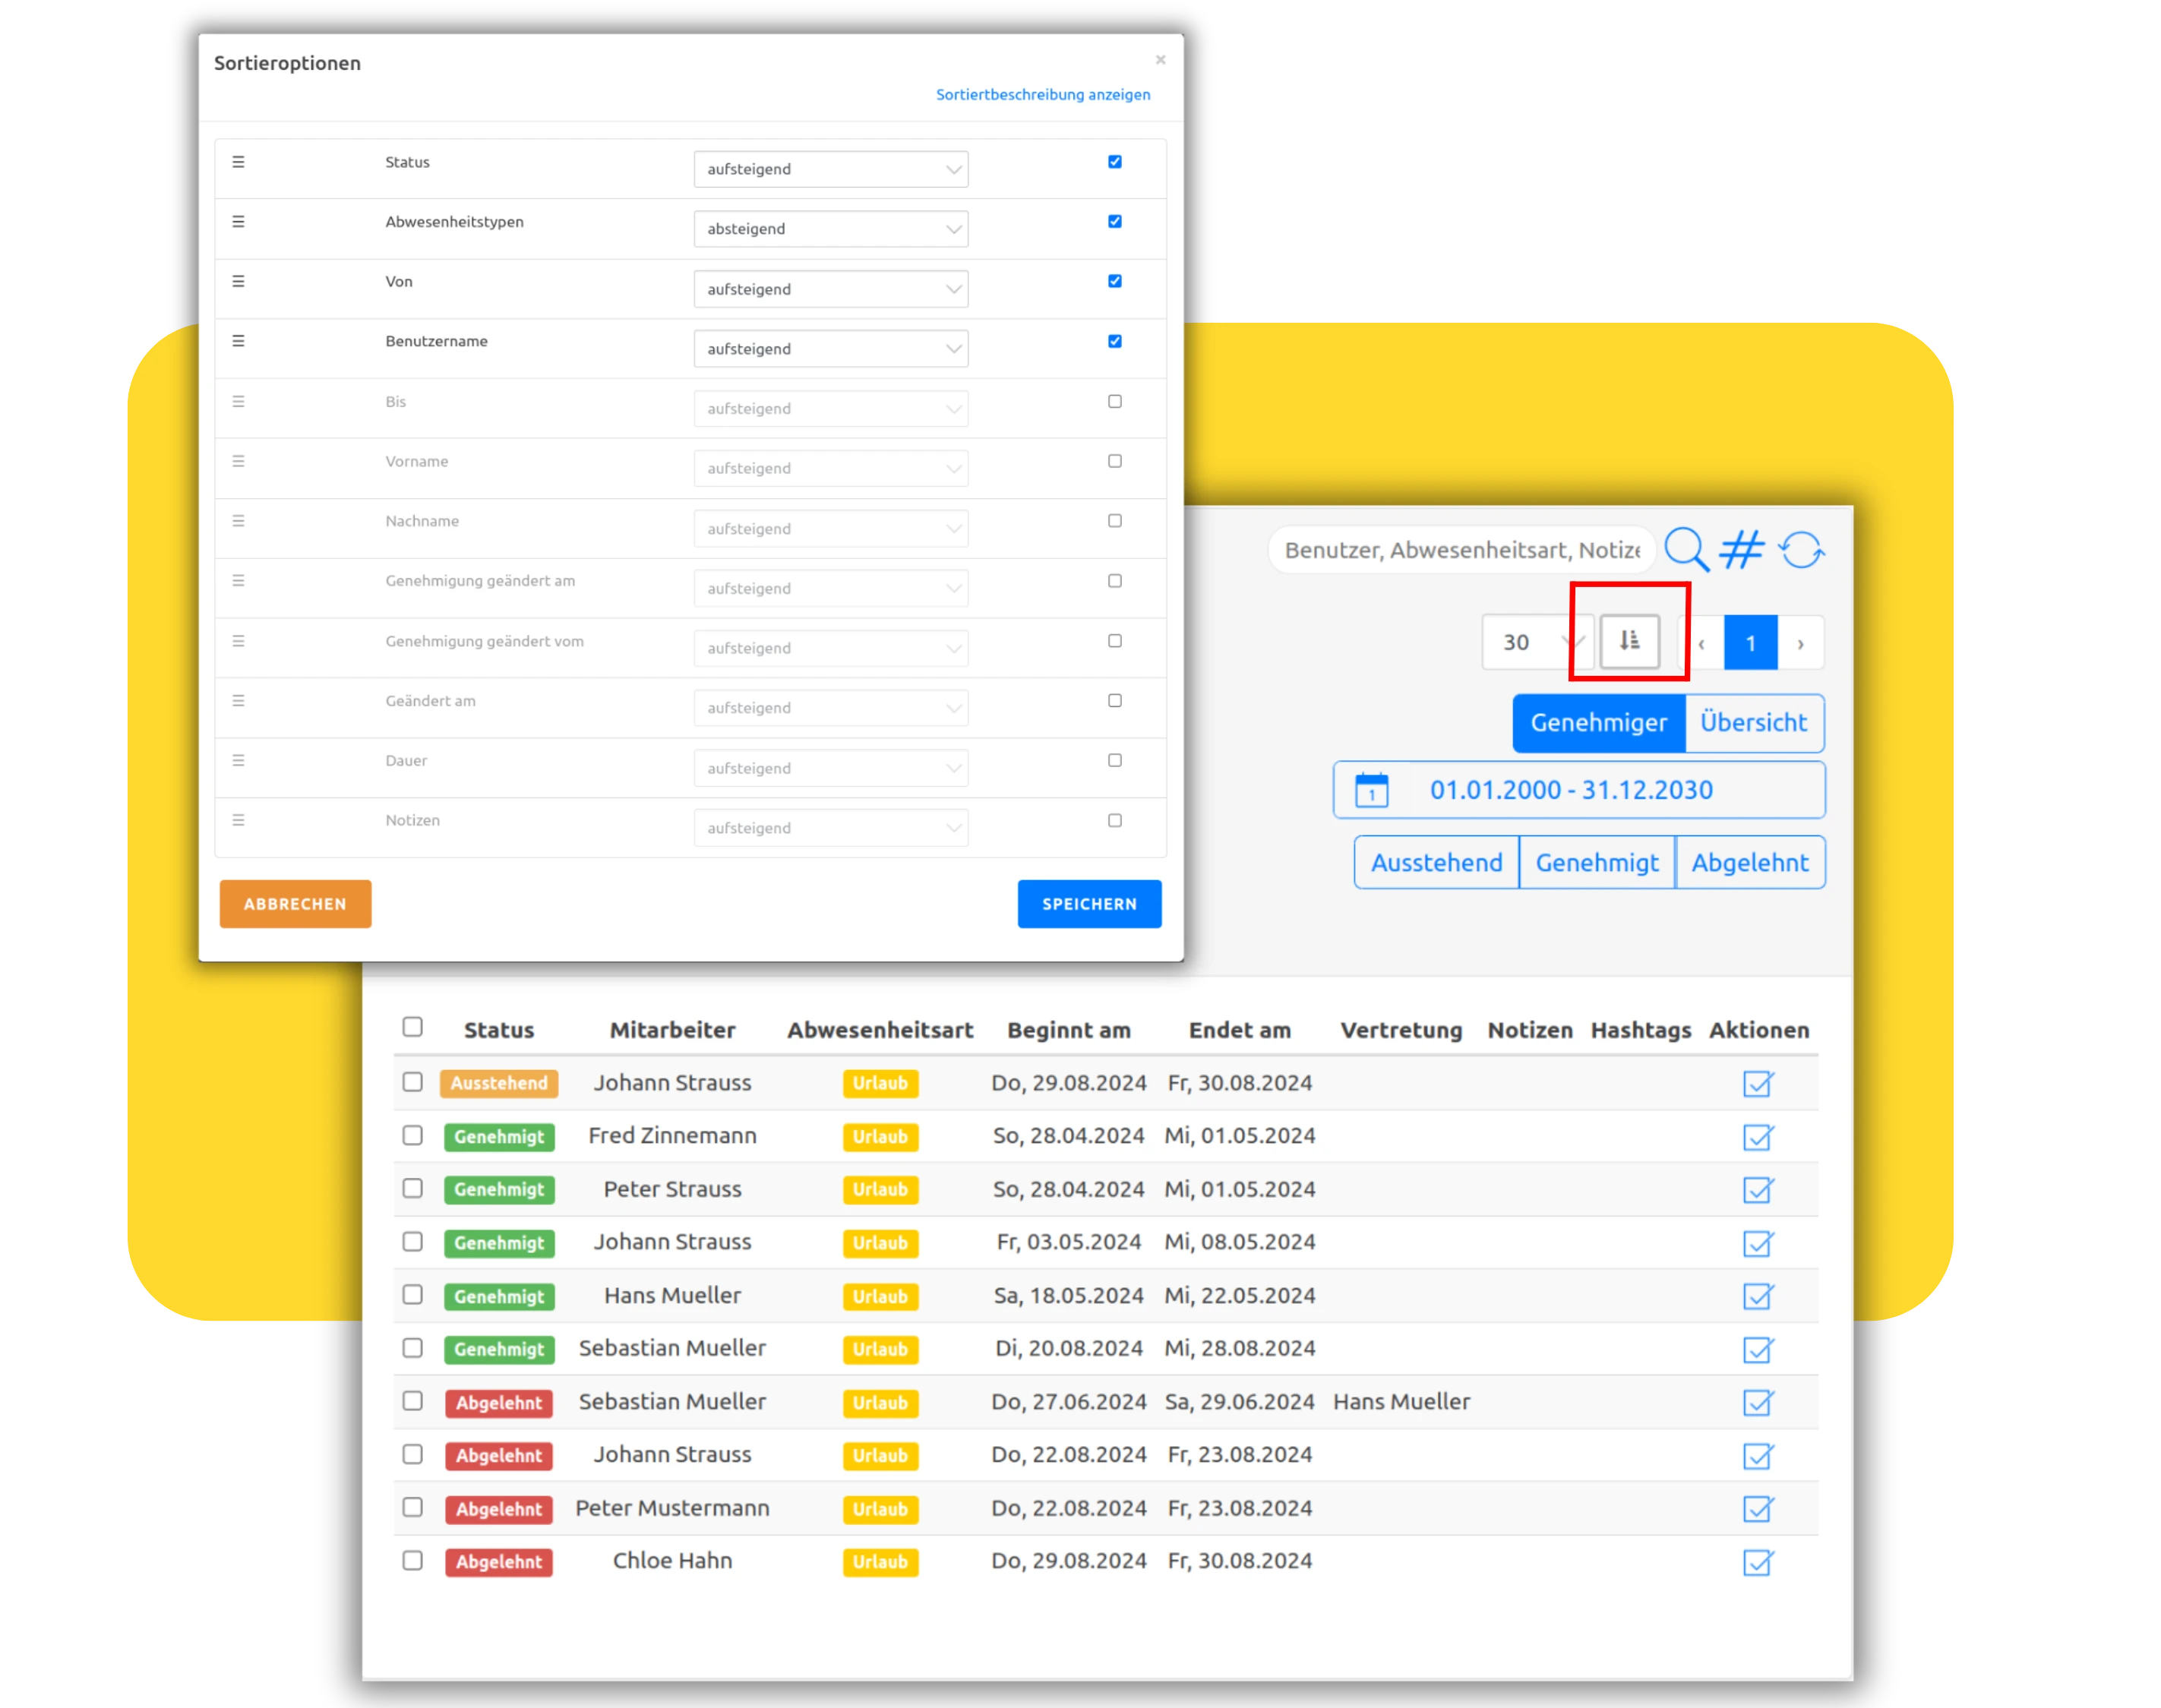The height and width of the screenshot is (1708, 2161).
Task: Open the Von sort direction dropdown
Action: [830, 289]
